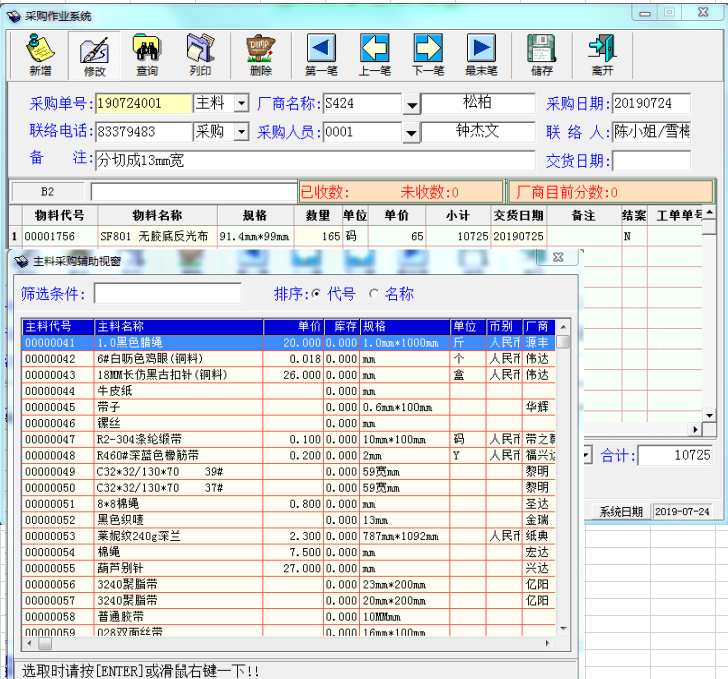Expand the 主料 type dropdown
Screen dimensions: 728x679
point(241,104)
